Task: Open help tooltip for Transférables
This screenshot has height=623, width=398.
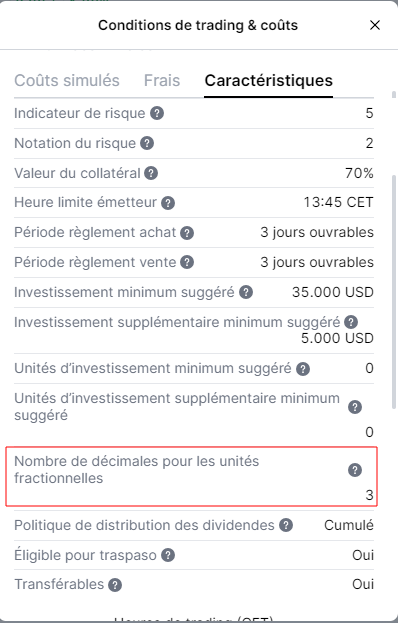Action: (115, 585)
